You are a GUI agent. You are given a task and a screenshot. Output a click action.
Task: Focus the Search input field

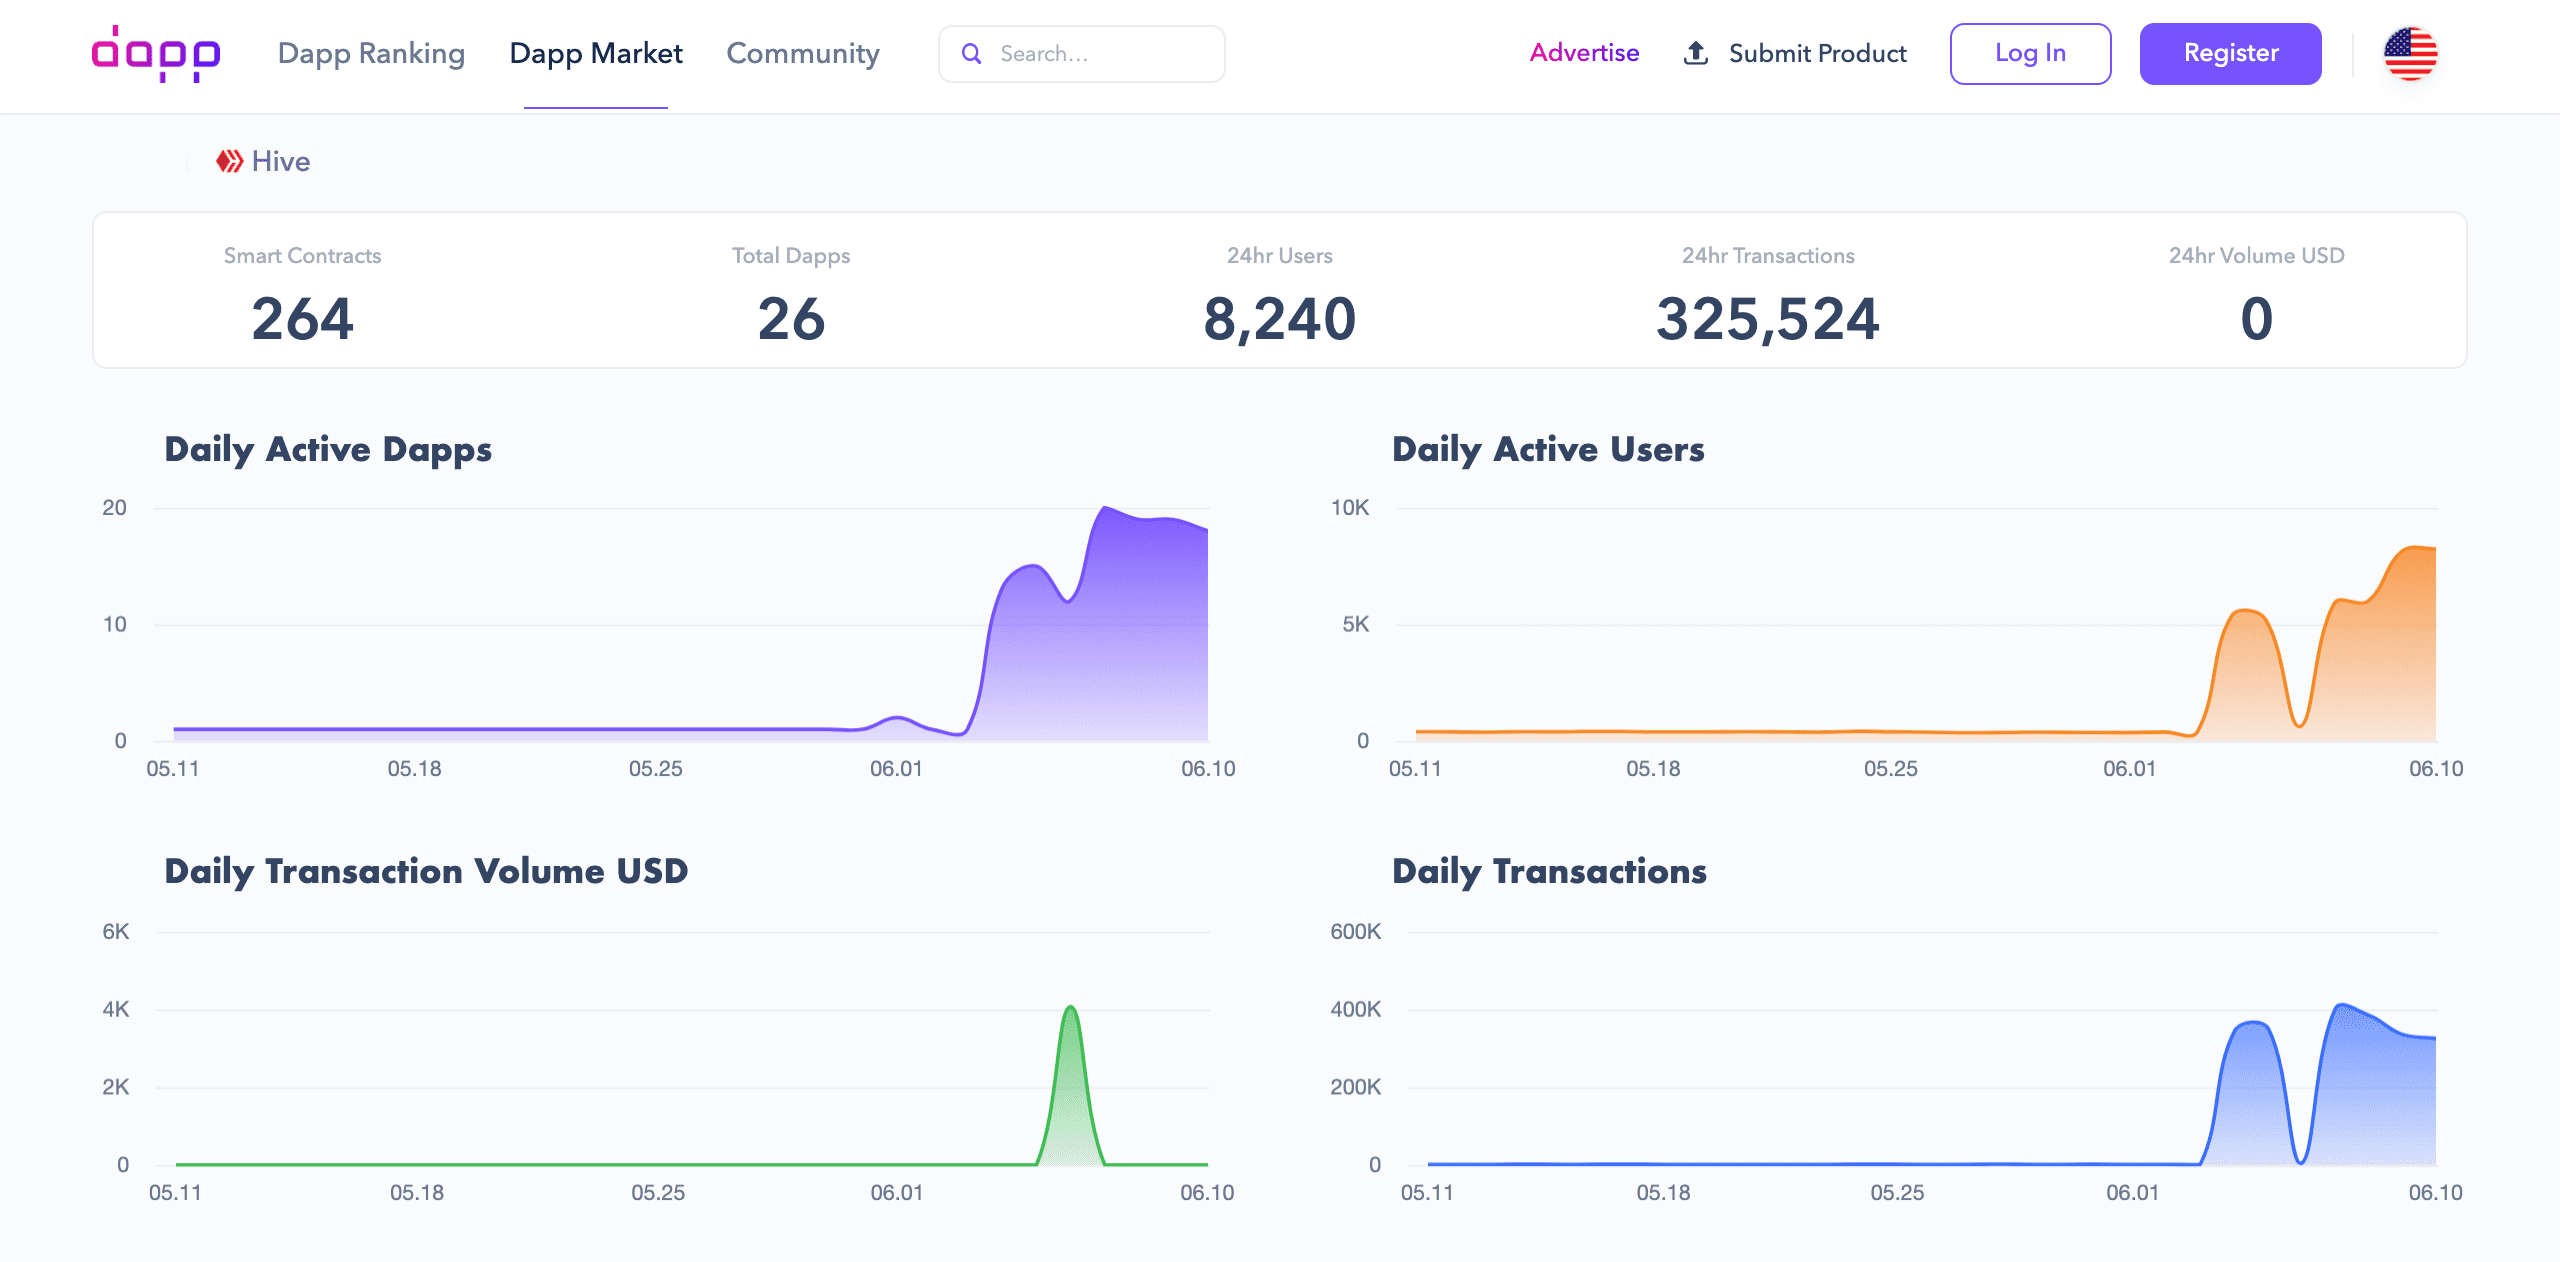tap(1082, 54)
